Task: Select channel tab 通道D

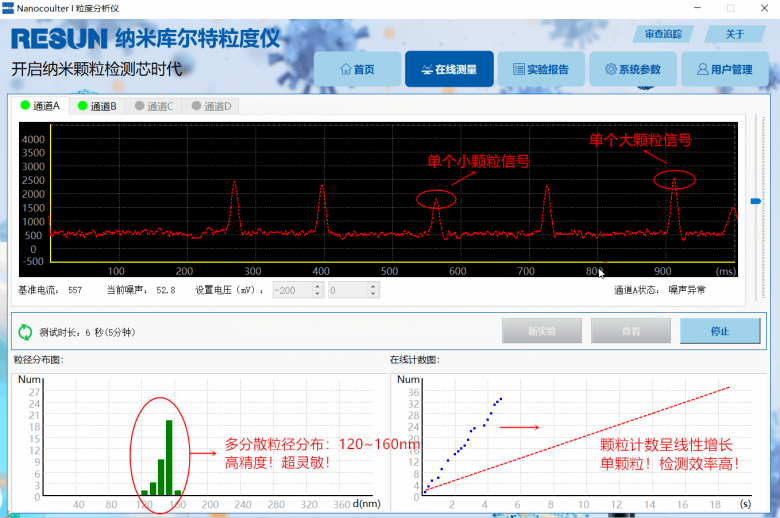Action: point(211,106)
